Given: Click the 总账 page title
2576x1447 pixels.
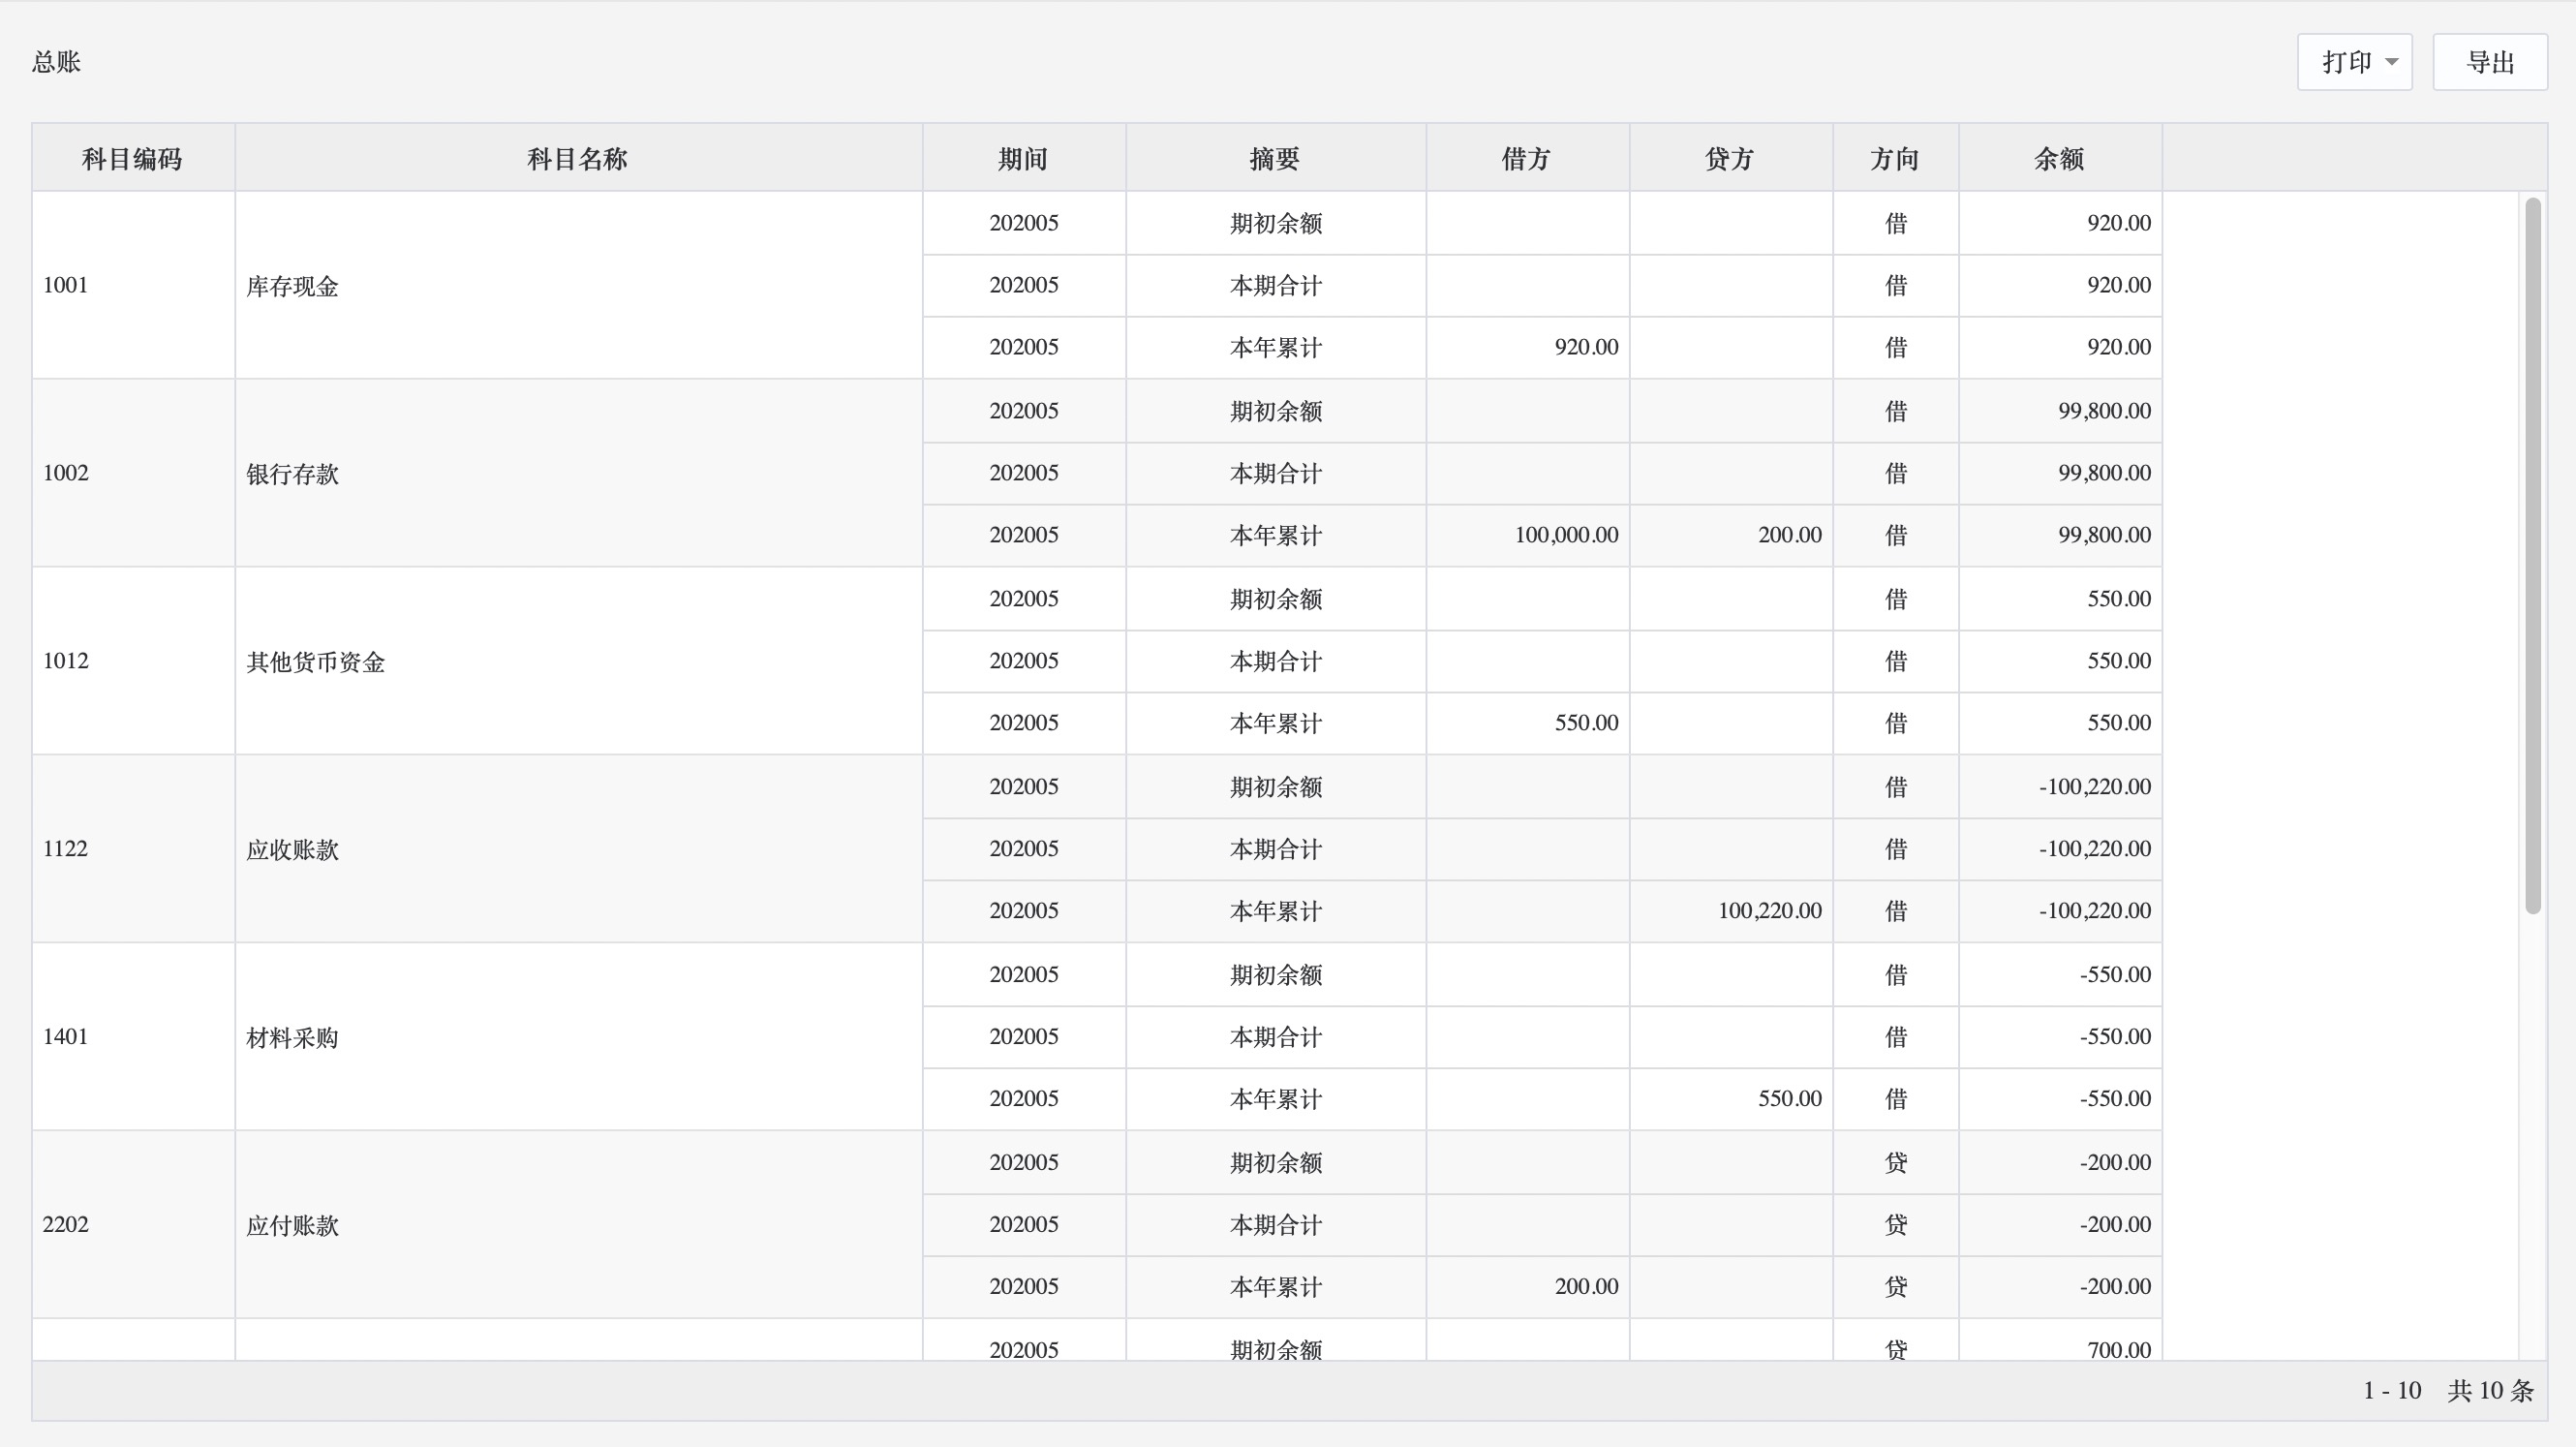Looking at the screenshot, I should (56, 62).
